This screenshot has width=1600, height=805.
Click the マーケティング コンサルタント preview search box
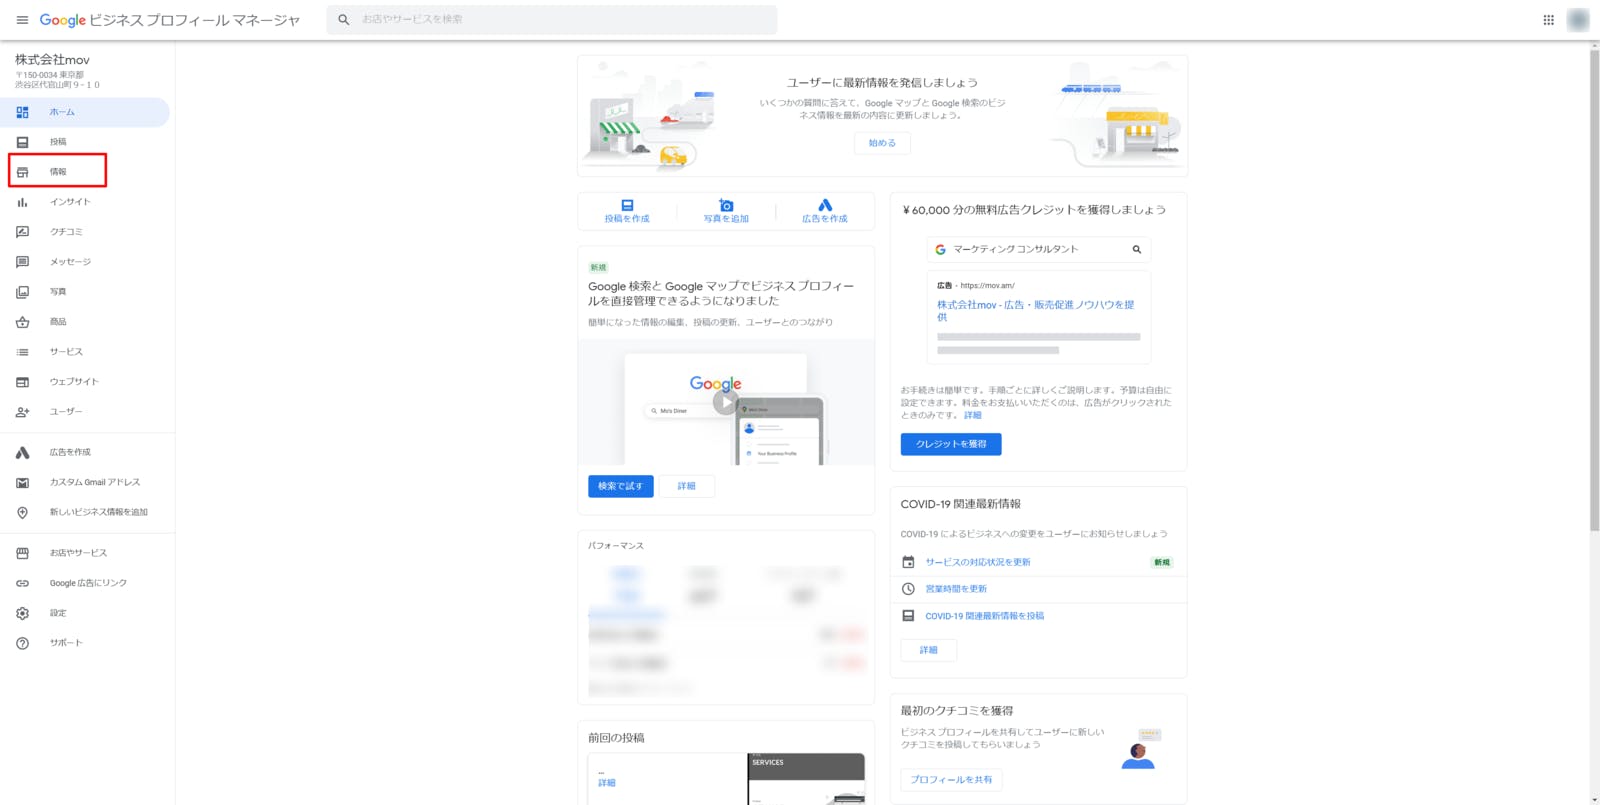[x=1038, y=249]
